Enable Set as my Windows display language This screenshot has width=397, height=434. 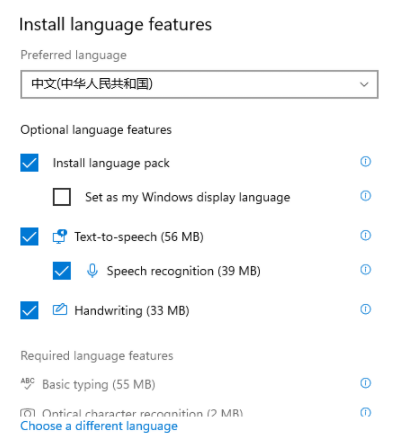click(62, 197)
